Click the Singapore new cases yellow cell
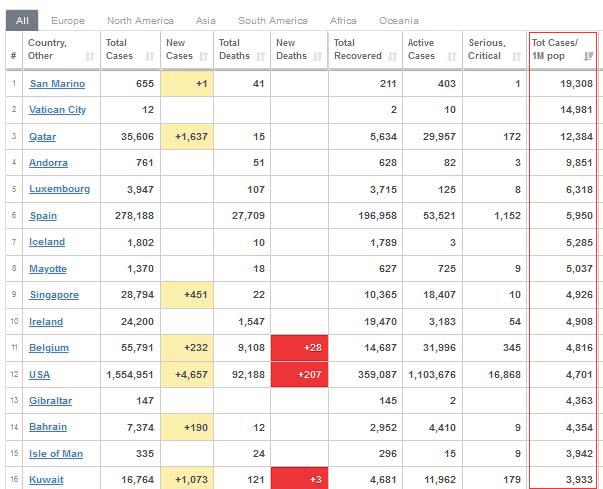603x489 pixels. tap(187, 295)
